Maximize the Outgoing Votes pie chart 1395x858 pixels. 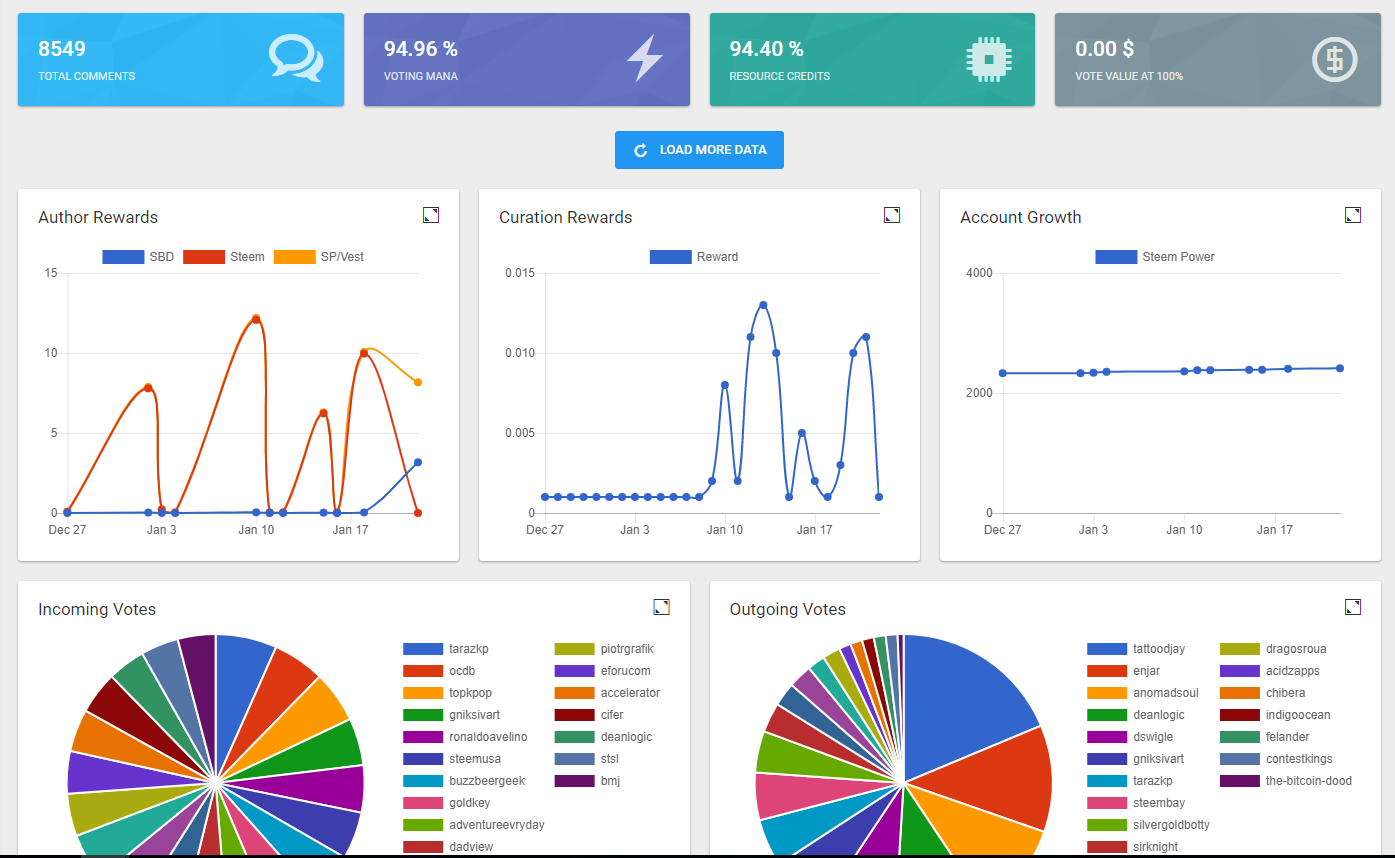coord(1353,607)
